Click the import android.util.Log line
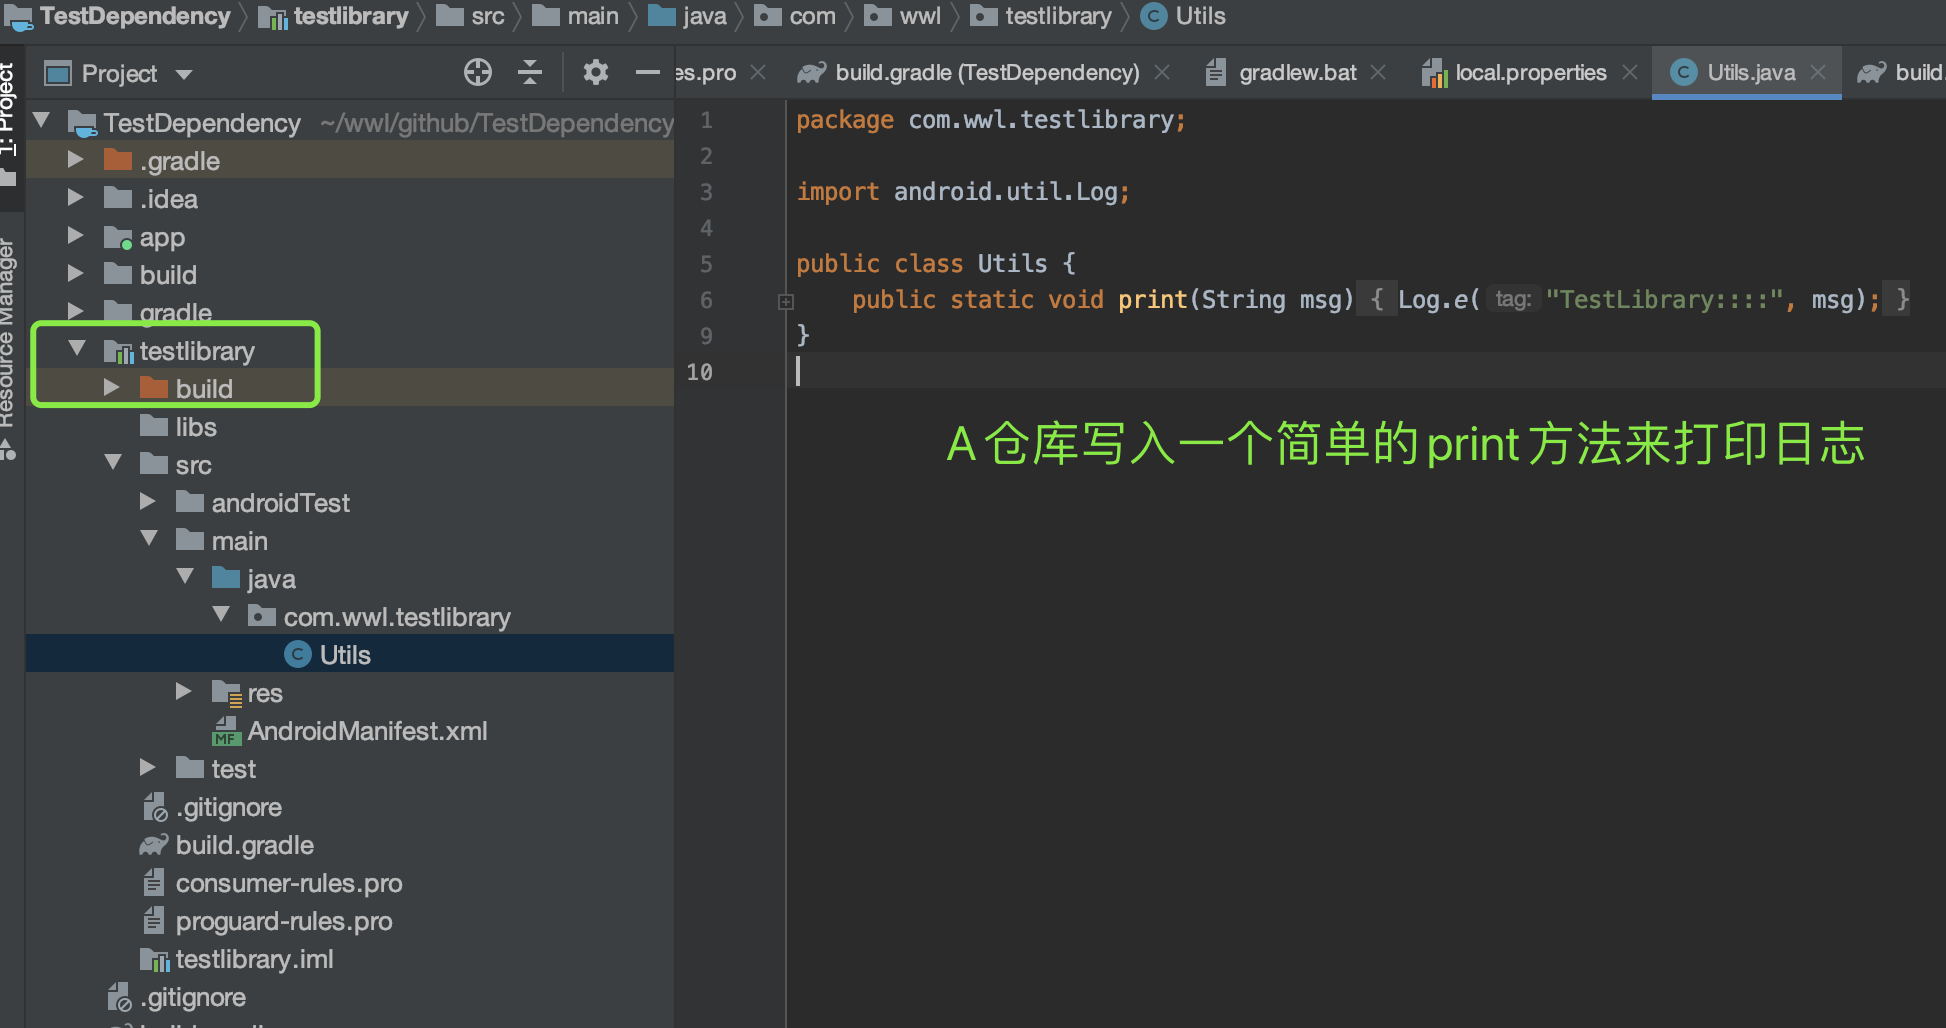Screen dimensions: 1946x1028 pyautogui.click(x=962, y=192)
